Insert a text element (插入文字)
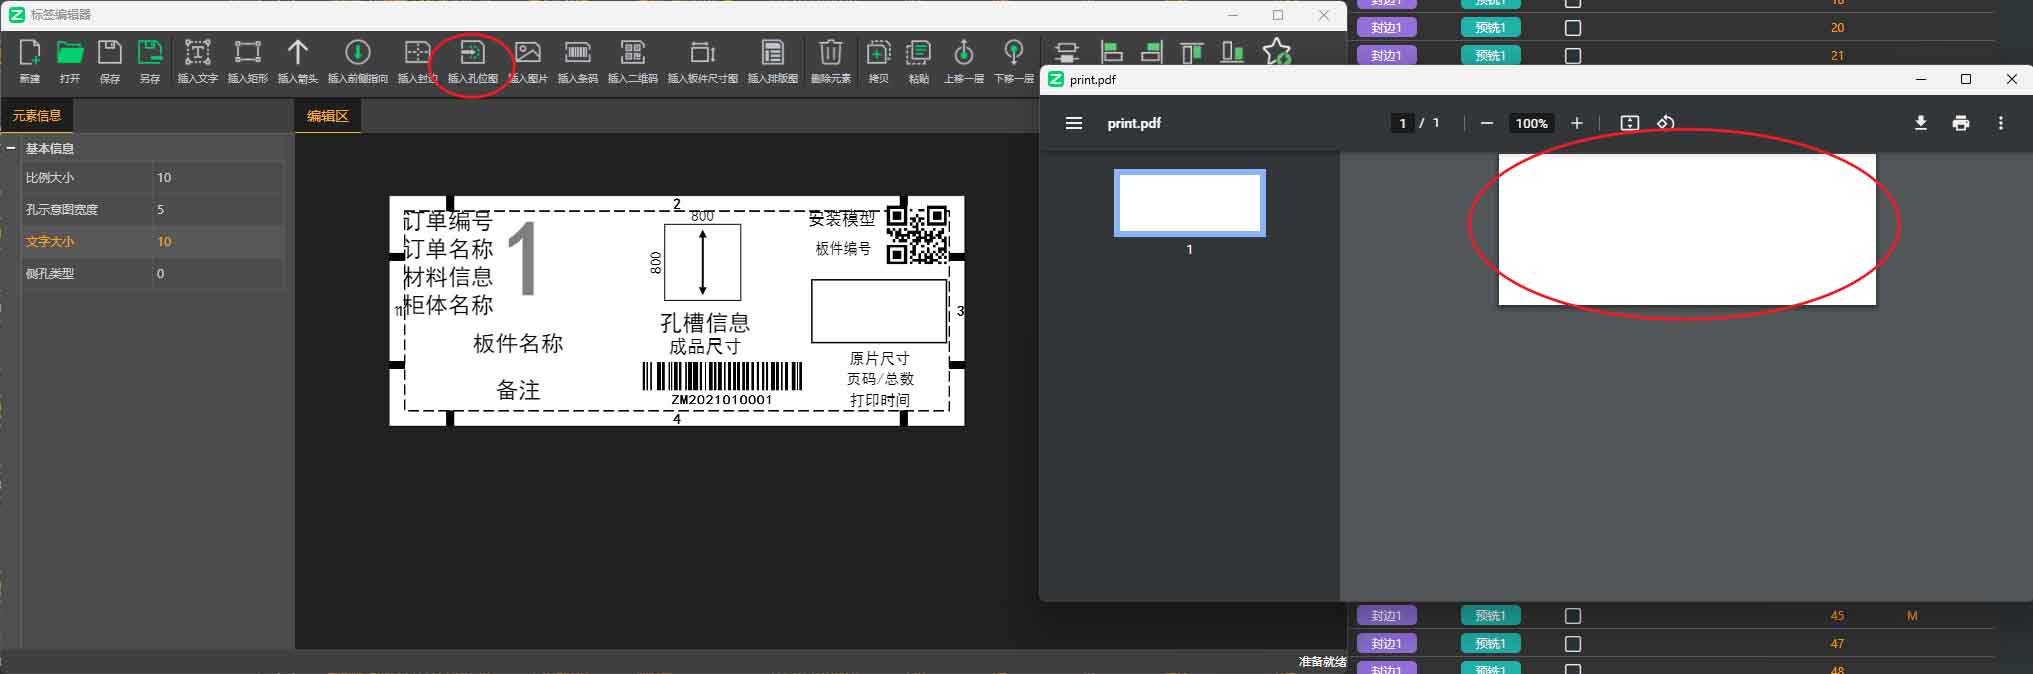2033x674 pixels. (198, 60)
